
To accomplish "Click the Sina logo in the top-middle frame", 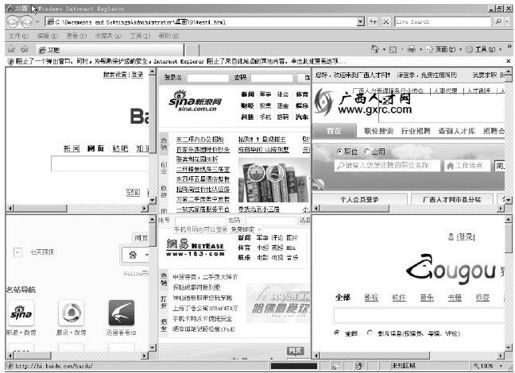I will pos(195,100).
